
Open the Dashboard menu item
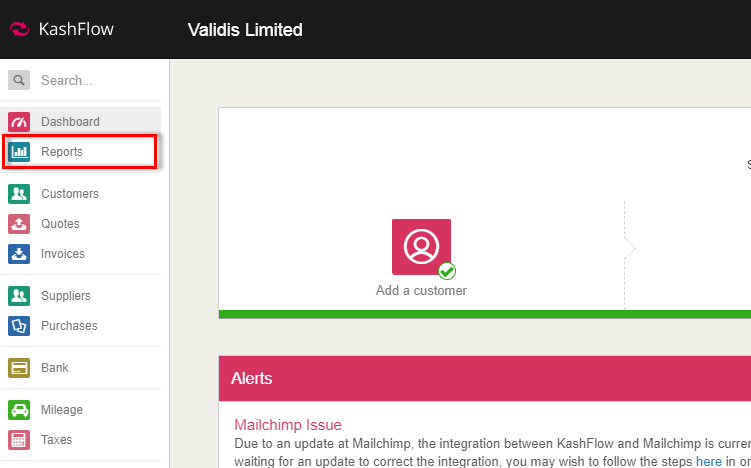[80, 122]
